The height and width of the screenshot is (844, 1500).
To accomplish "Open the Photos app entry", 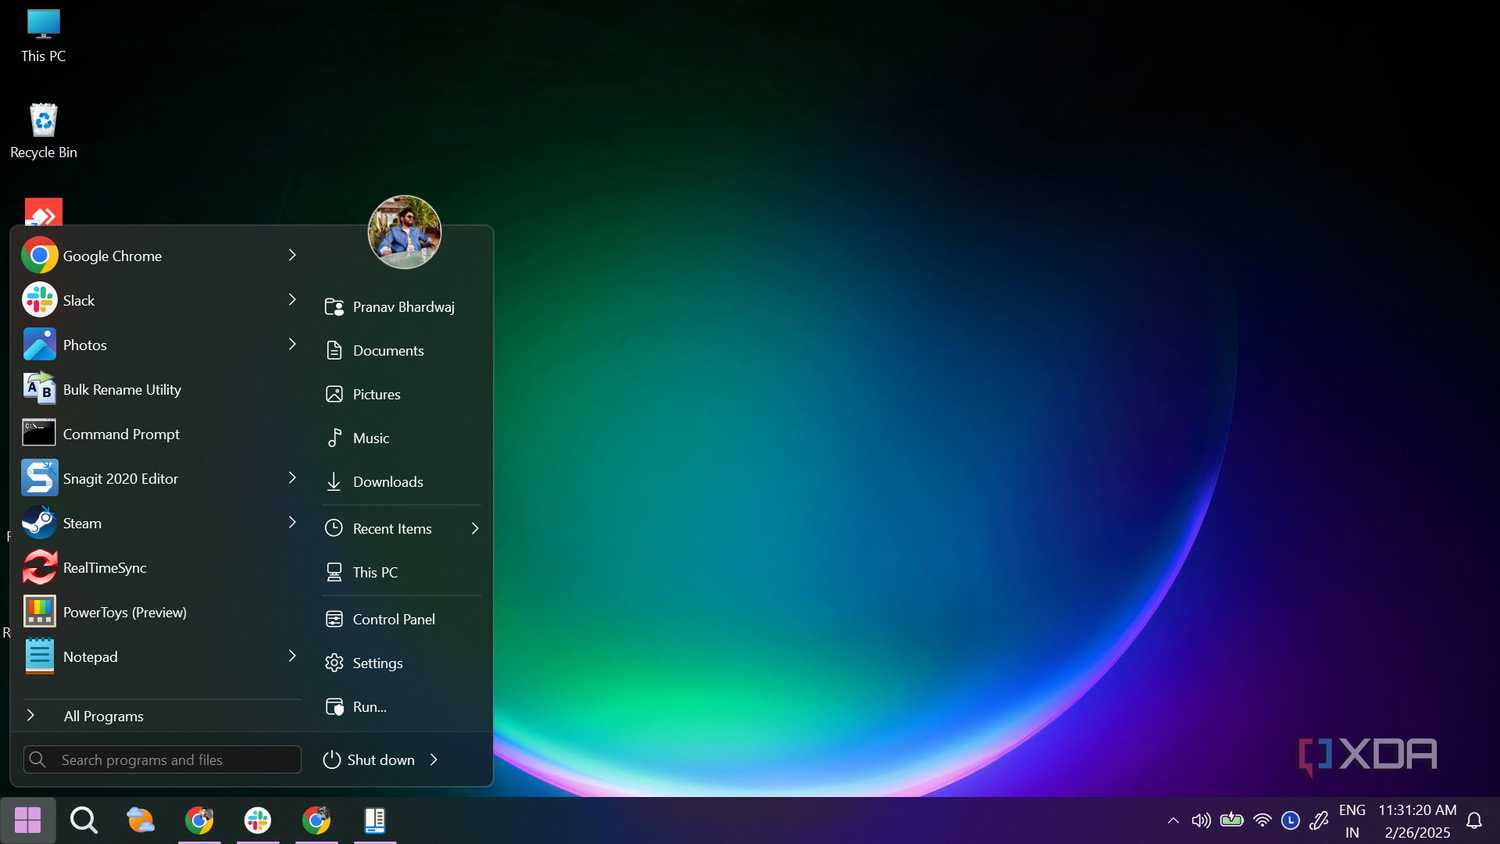I will click(x=160, y=345).
